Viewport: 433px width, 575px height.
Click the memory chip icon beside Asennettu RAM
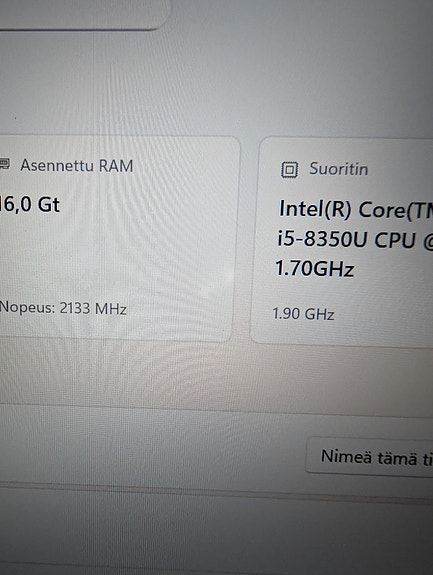pos(4,164)
